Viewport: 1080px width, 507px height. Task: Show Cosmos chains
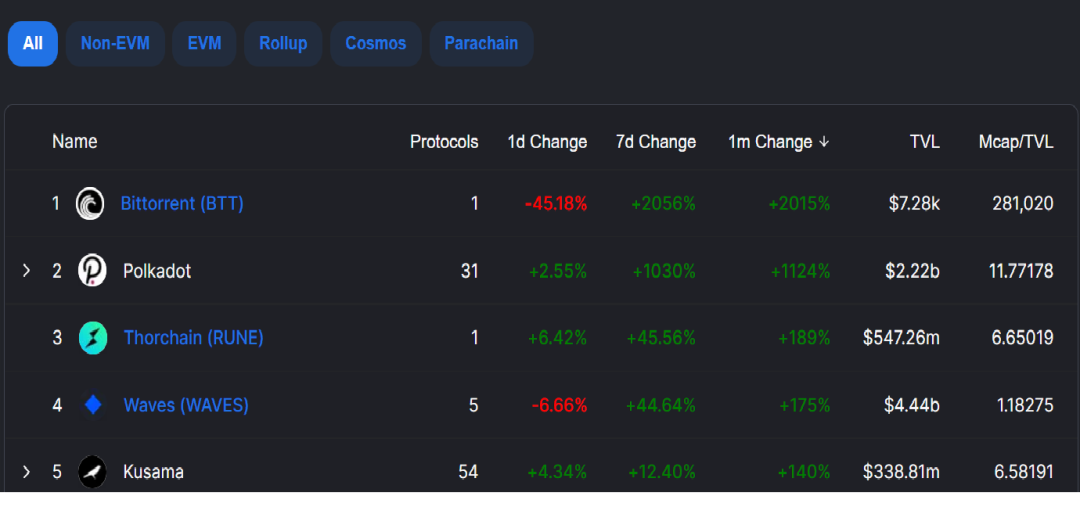375,43
